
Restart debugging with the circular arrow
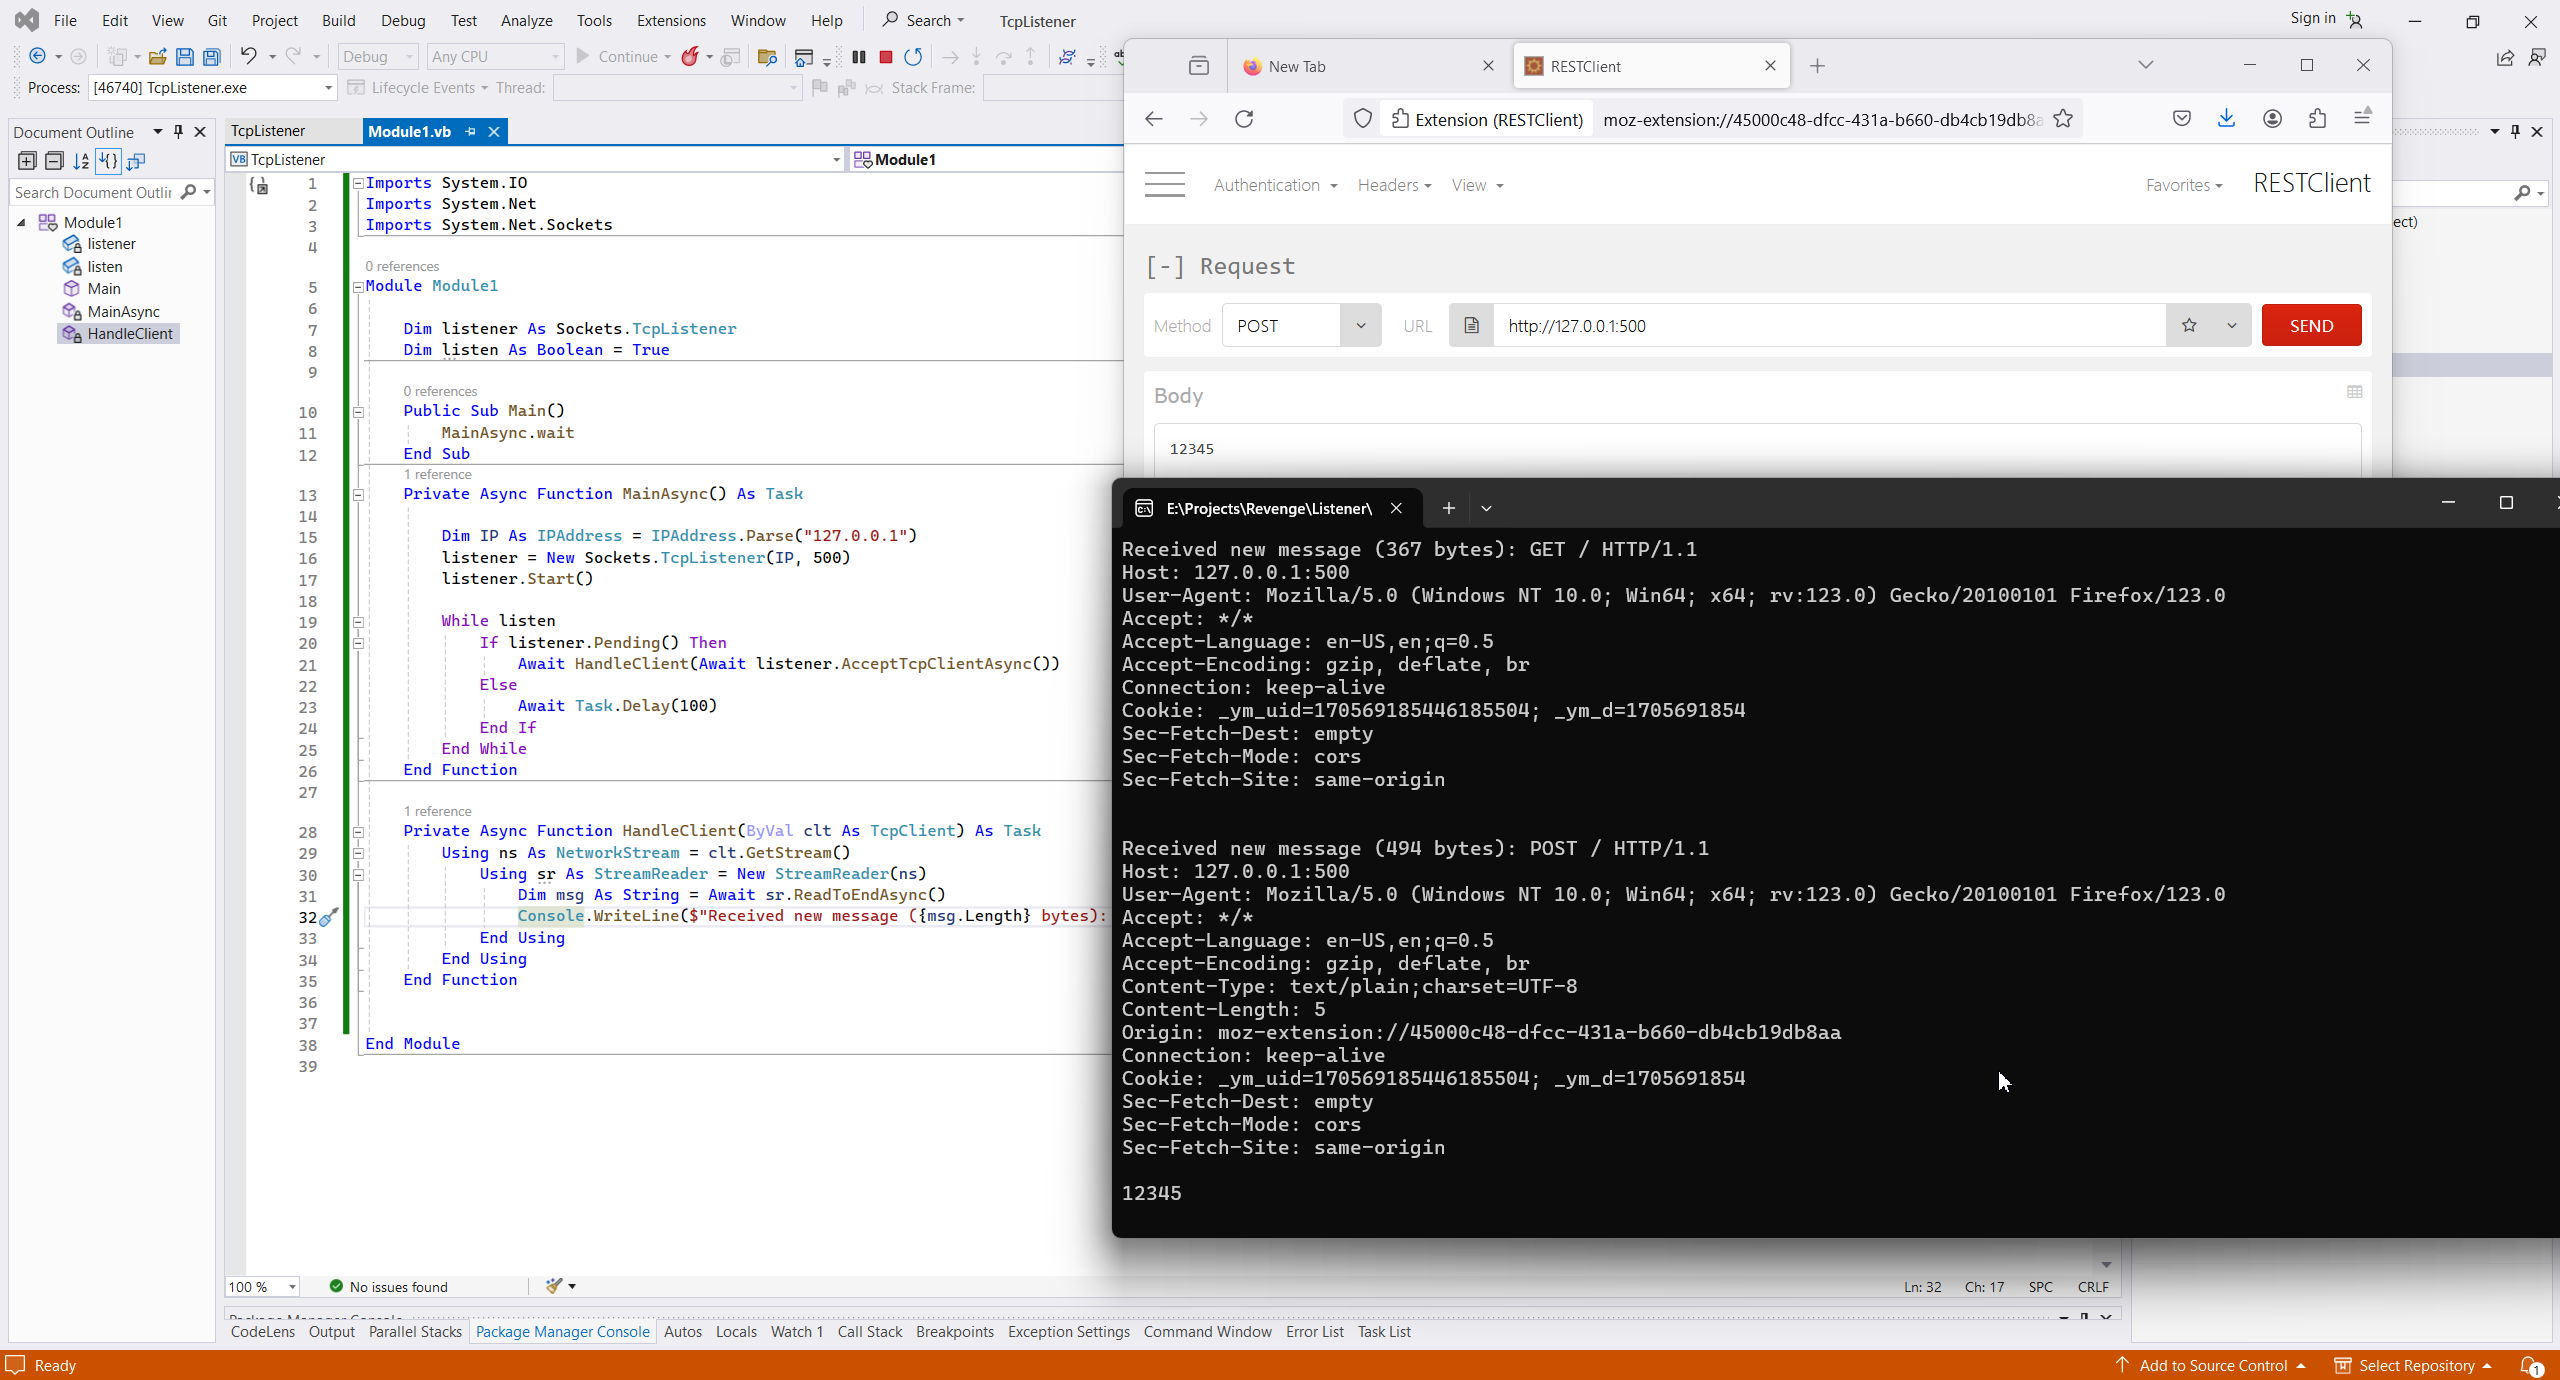pyautogui.click(x=913, y=57)
